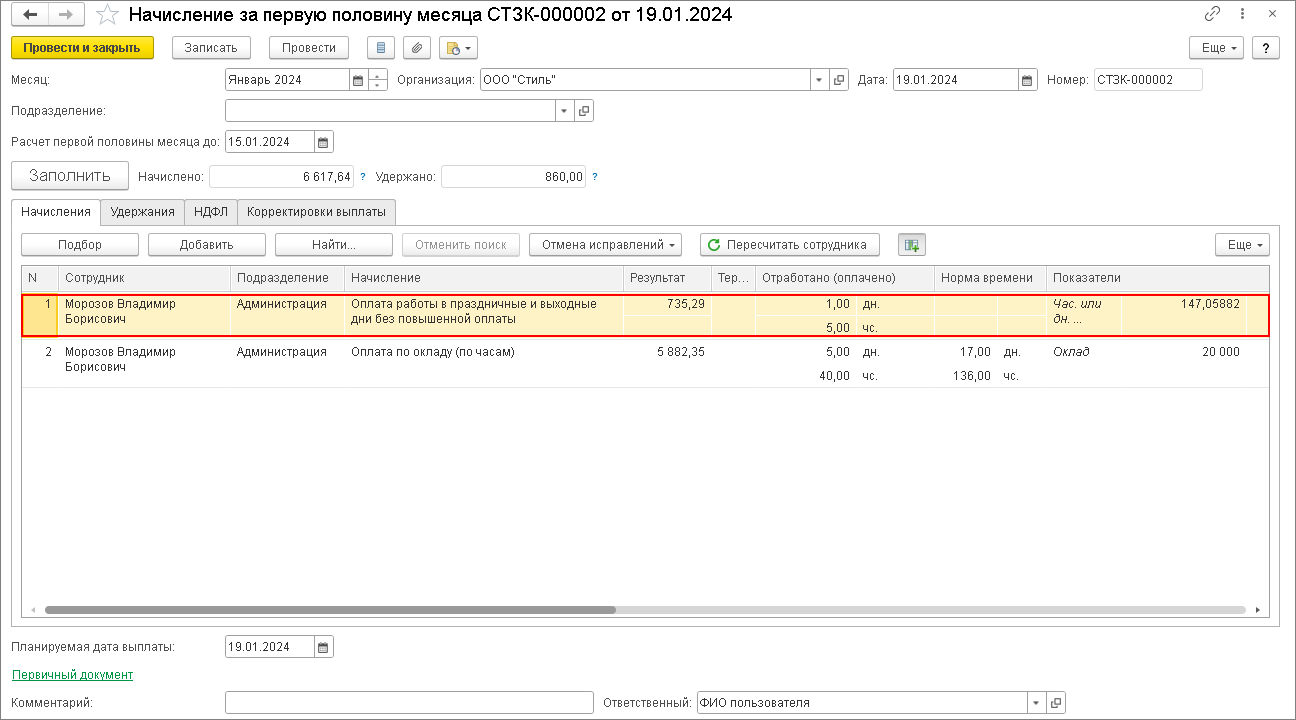Switch to the НДФЛ tab
The width and height of the screenshot is (1296, 720).
tap(211, 211)
